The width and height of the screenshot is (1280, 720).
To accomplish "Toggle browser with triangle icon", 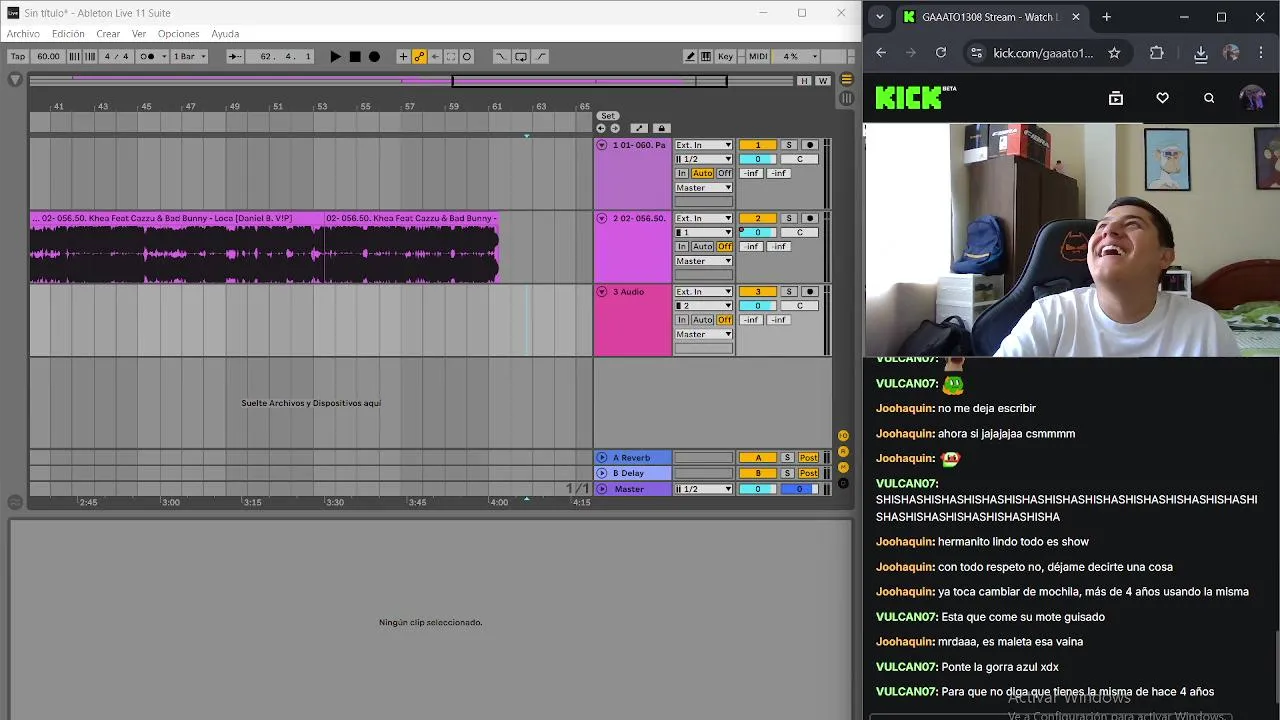I will (x=15, y=80).
